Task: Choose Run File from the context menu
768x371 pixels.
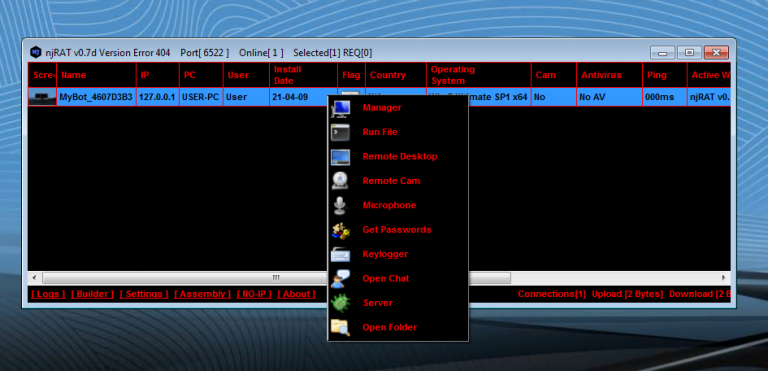Action: 398,132
